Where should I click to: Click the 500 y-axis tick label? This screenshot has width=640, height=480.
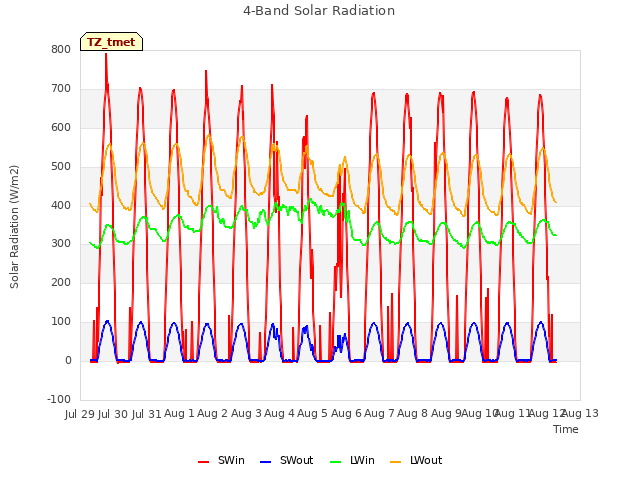coord(61,167)
